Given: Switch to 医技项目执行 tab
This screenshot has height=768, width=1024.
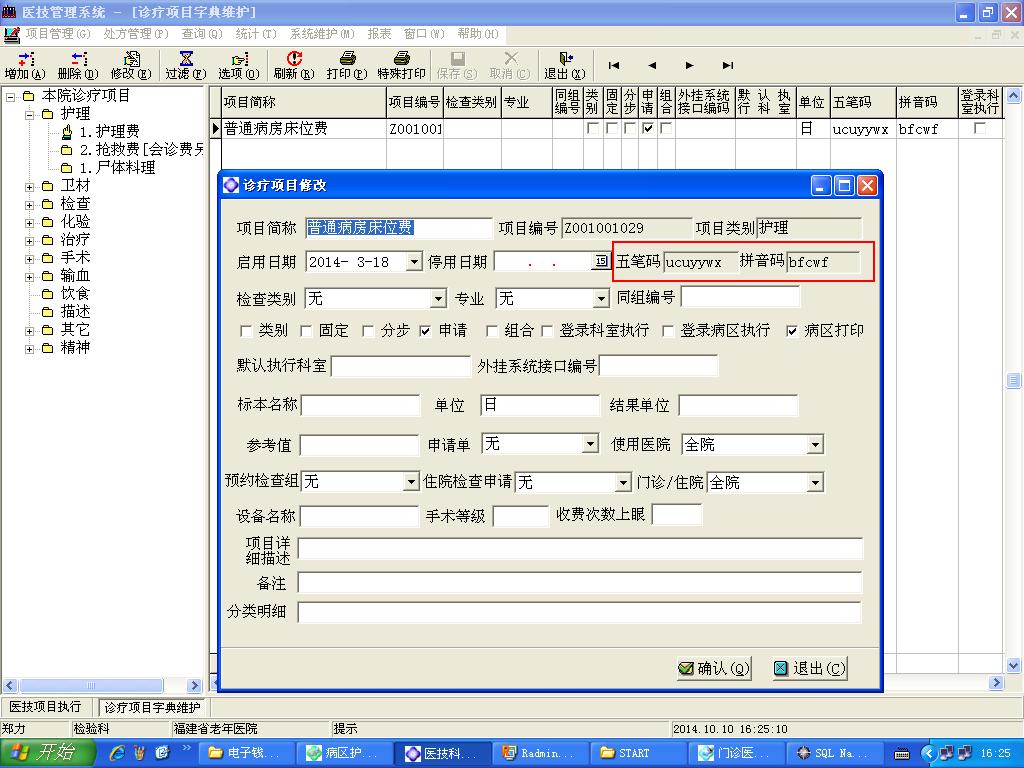Looking at the screenshot, I should point(45,707).
